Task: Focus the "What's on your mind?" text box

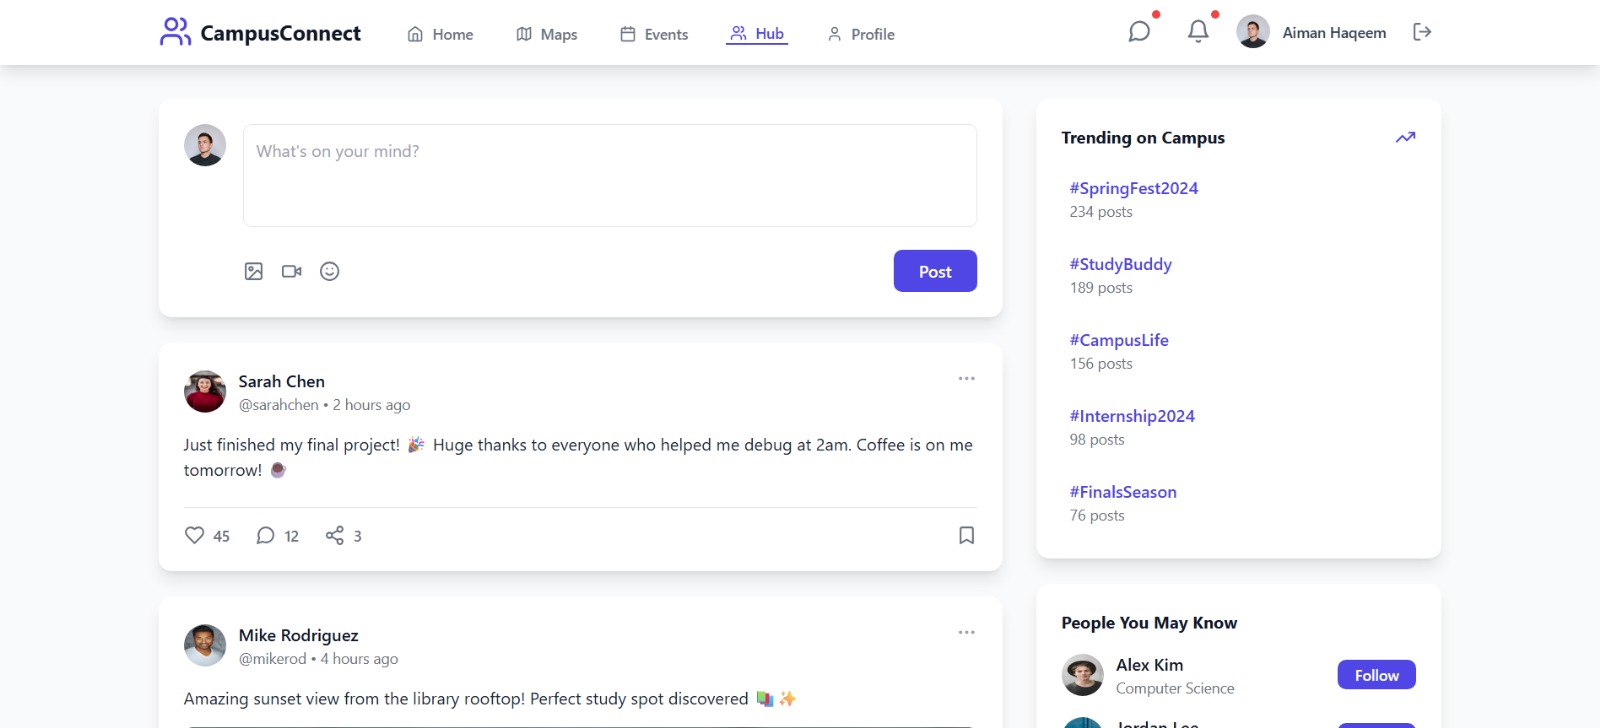Action: click(610, 175)
